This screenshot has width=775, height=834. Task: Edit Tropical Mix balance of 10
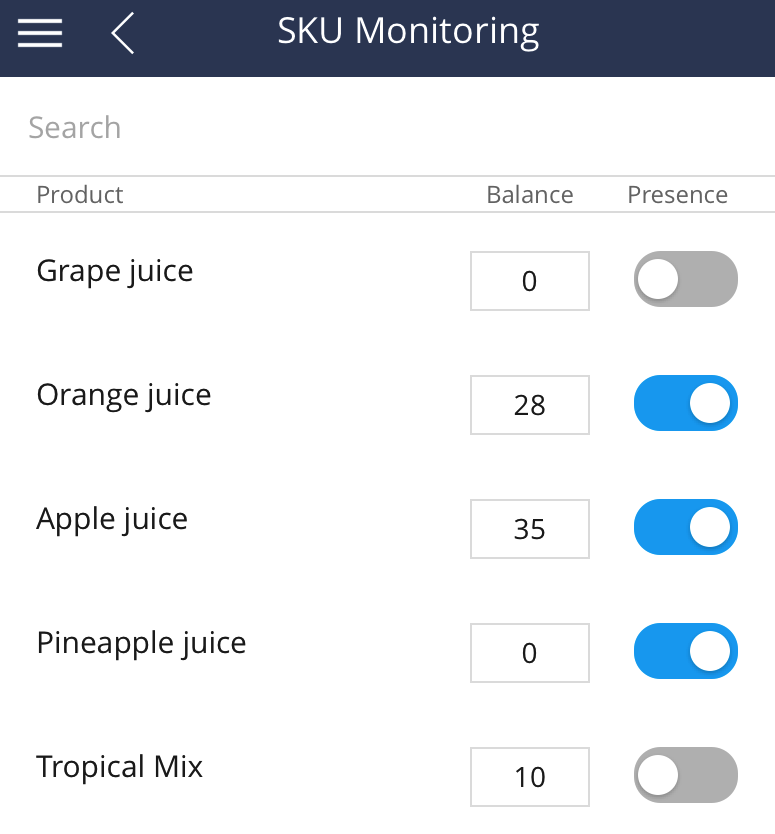tap(530, 777)
